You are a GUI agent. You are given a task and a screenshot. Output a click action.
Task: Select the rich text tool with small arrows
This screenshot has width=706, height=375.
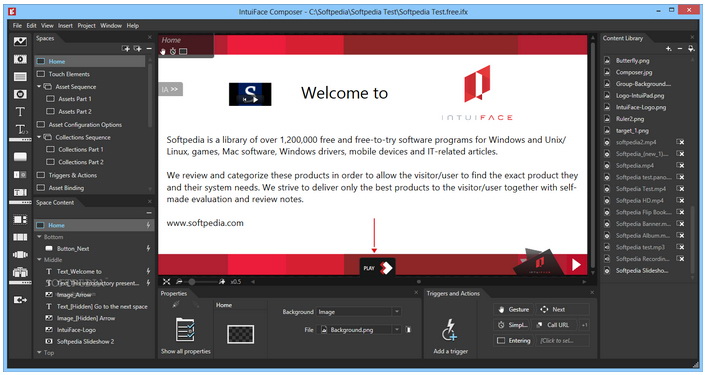(x=21, y=130)
